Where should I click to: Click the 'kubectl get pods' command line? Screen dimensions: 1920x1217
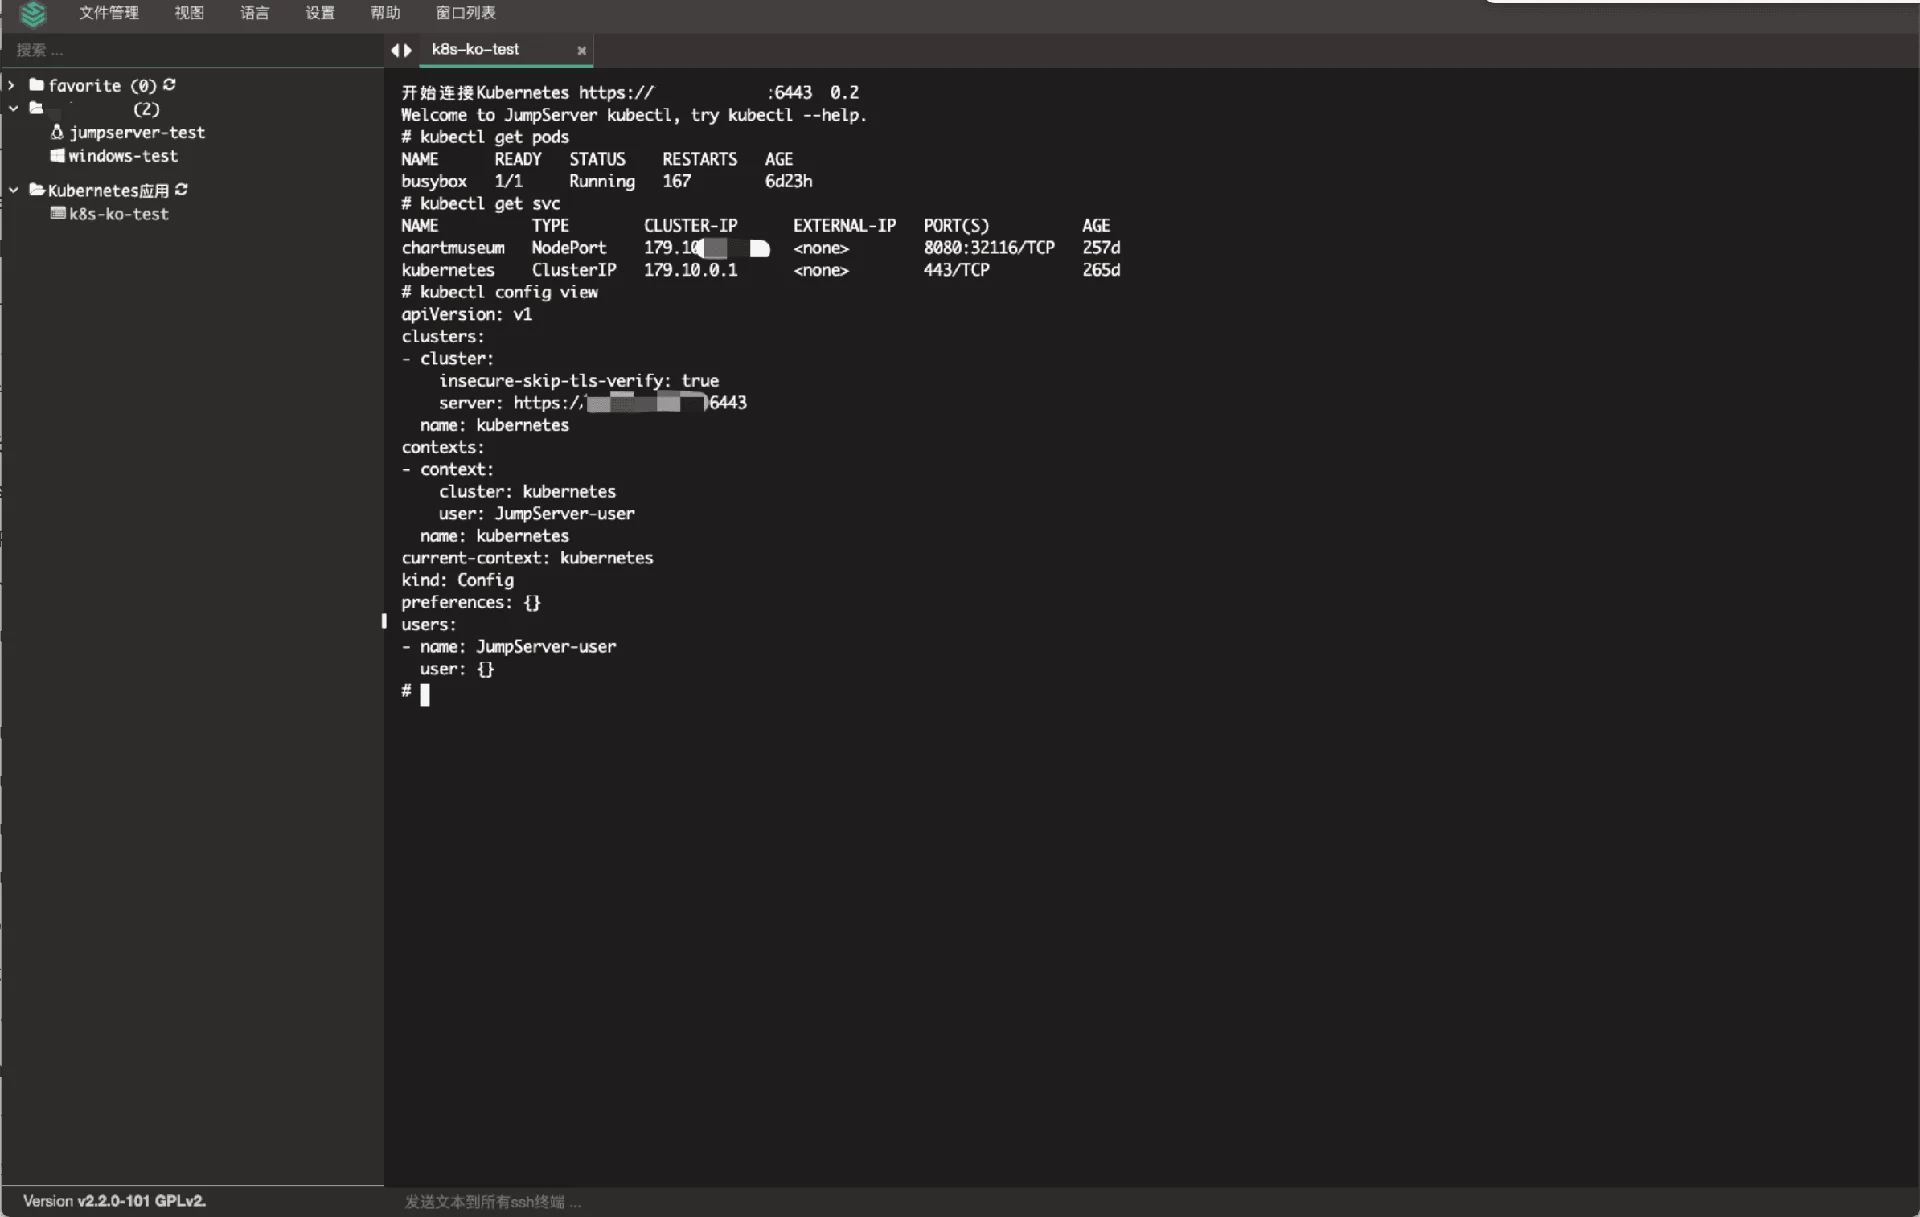[x=485, y=137]
